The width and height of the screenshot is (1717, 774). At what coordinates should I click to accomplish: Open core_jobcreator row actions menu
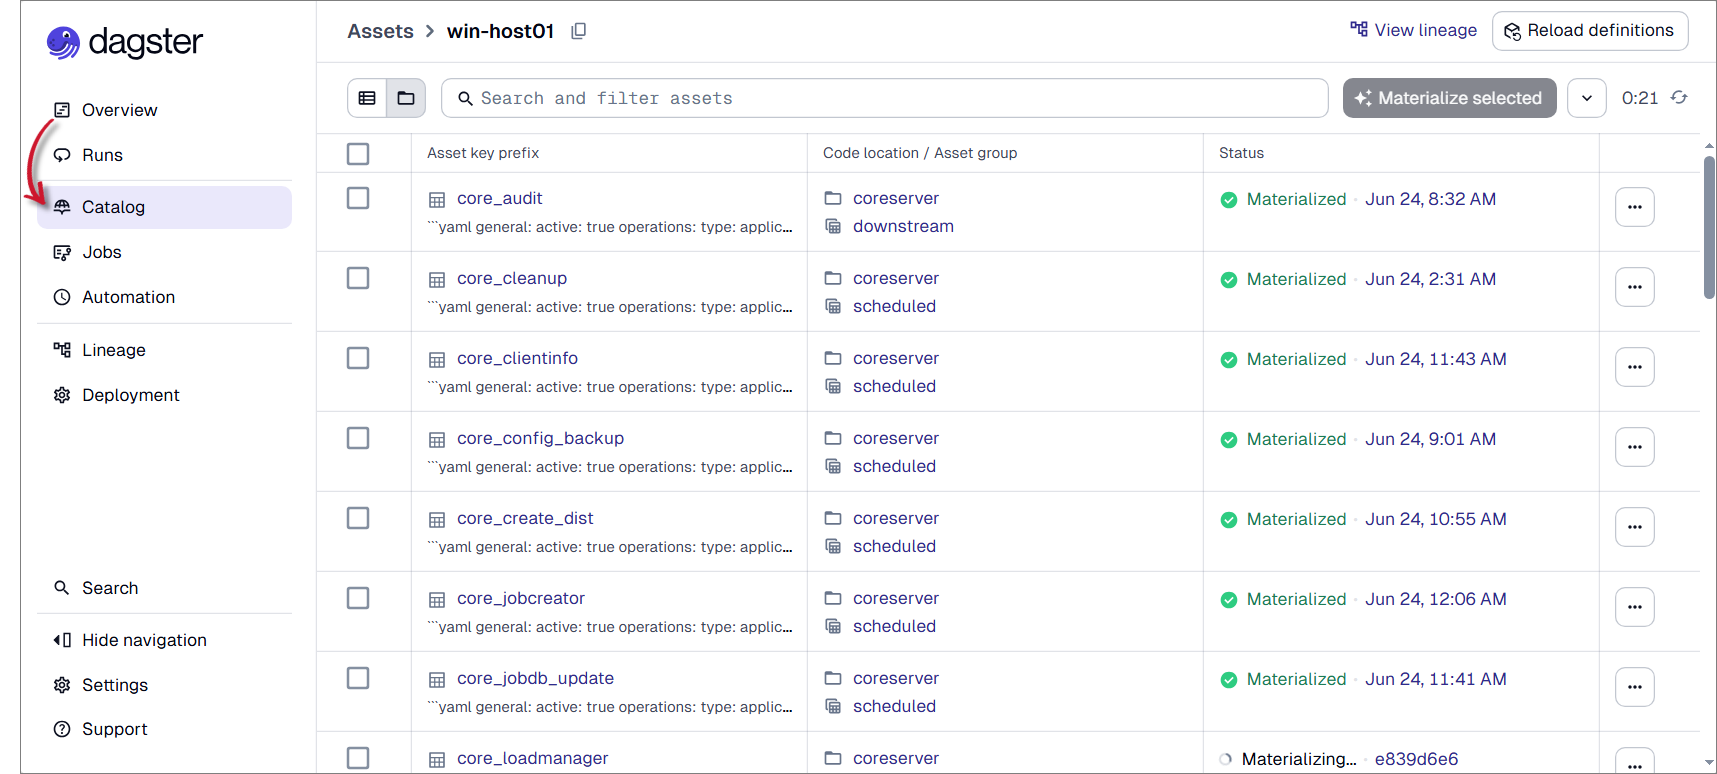1635,607
